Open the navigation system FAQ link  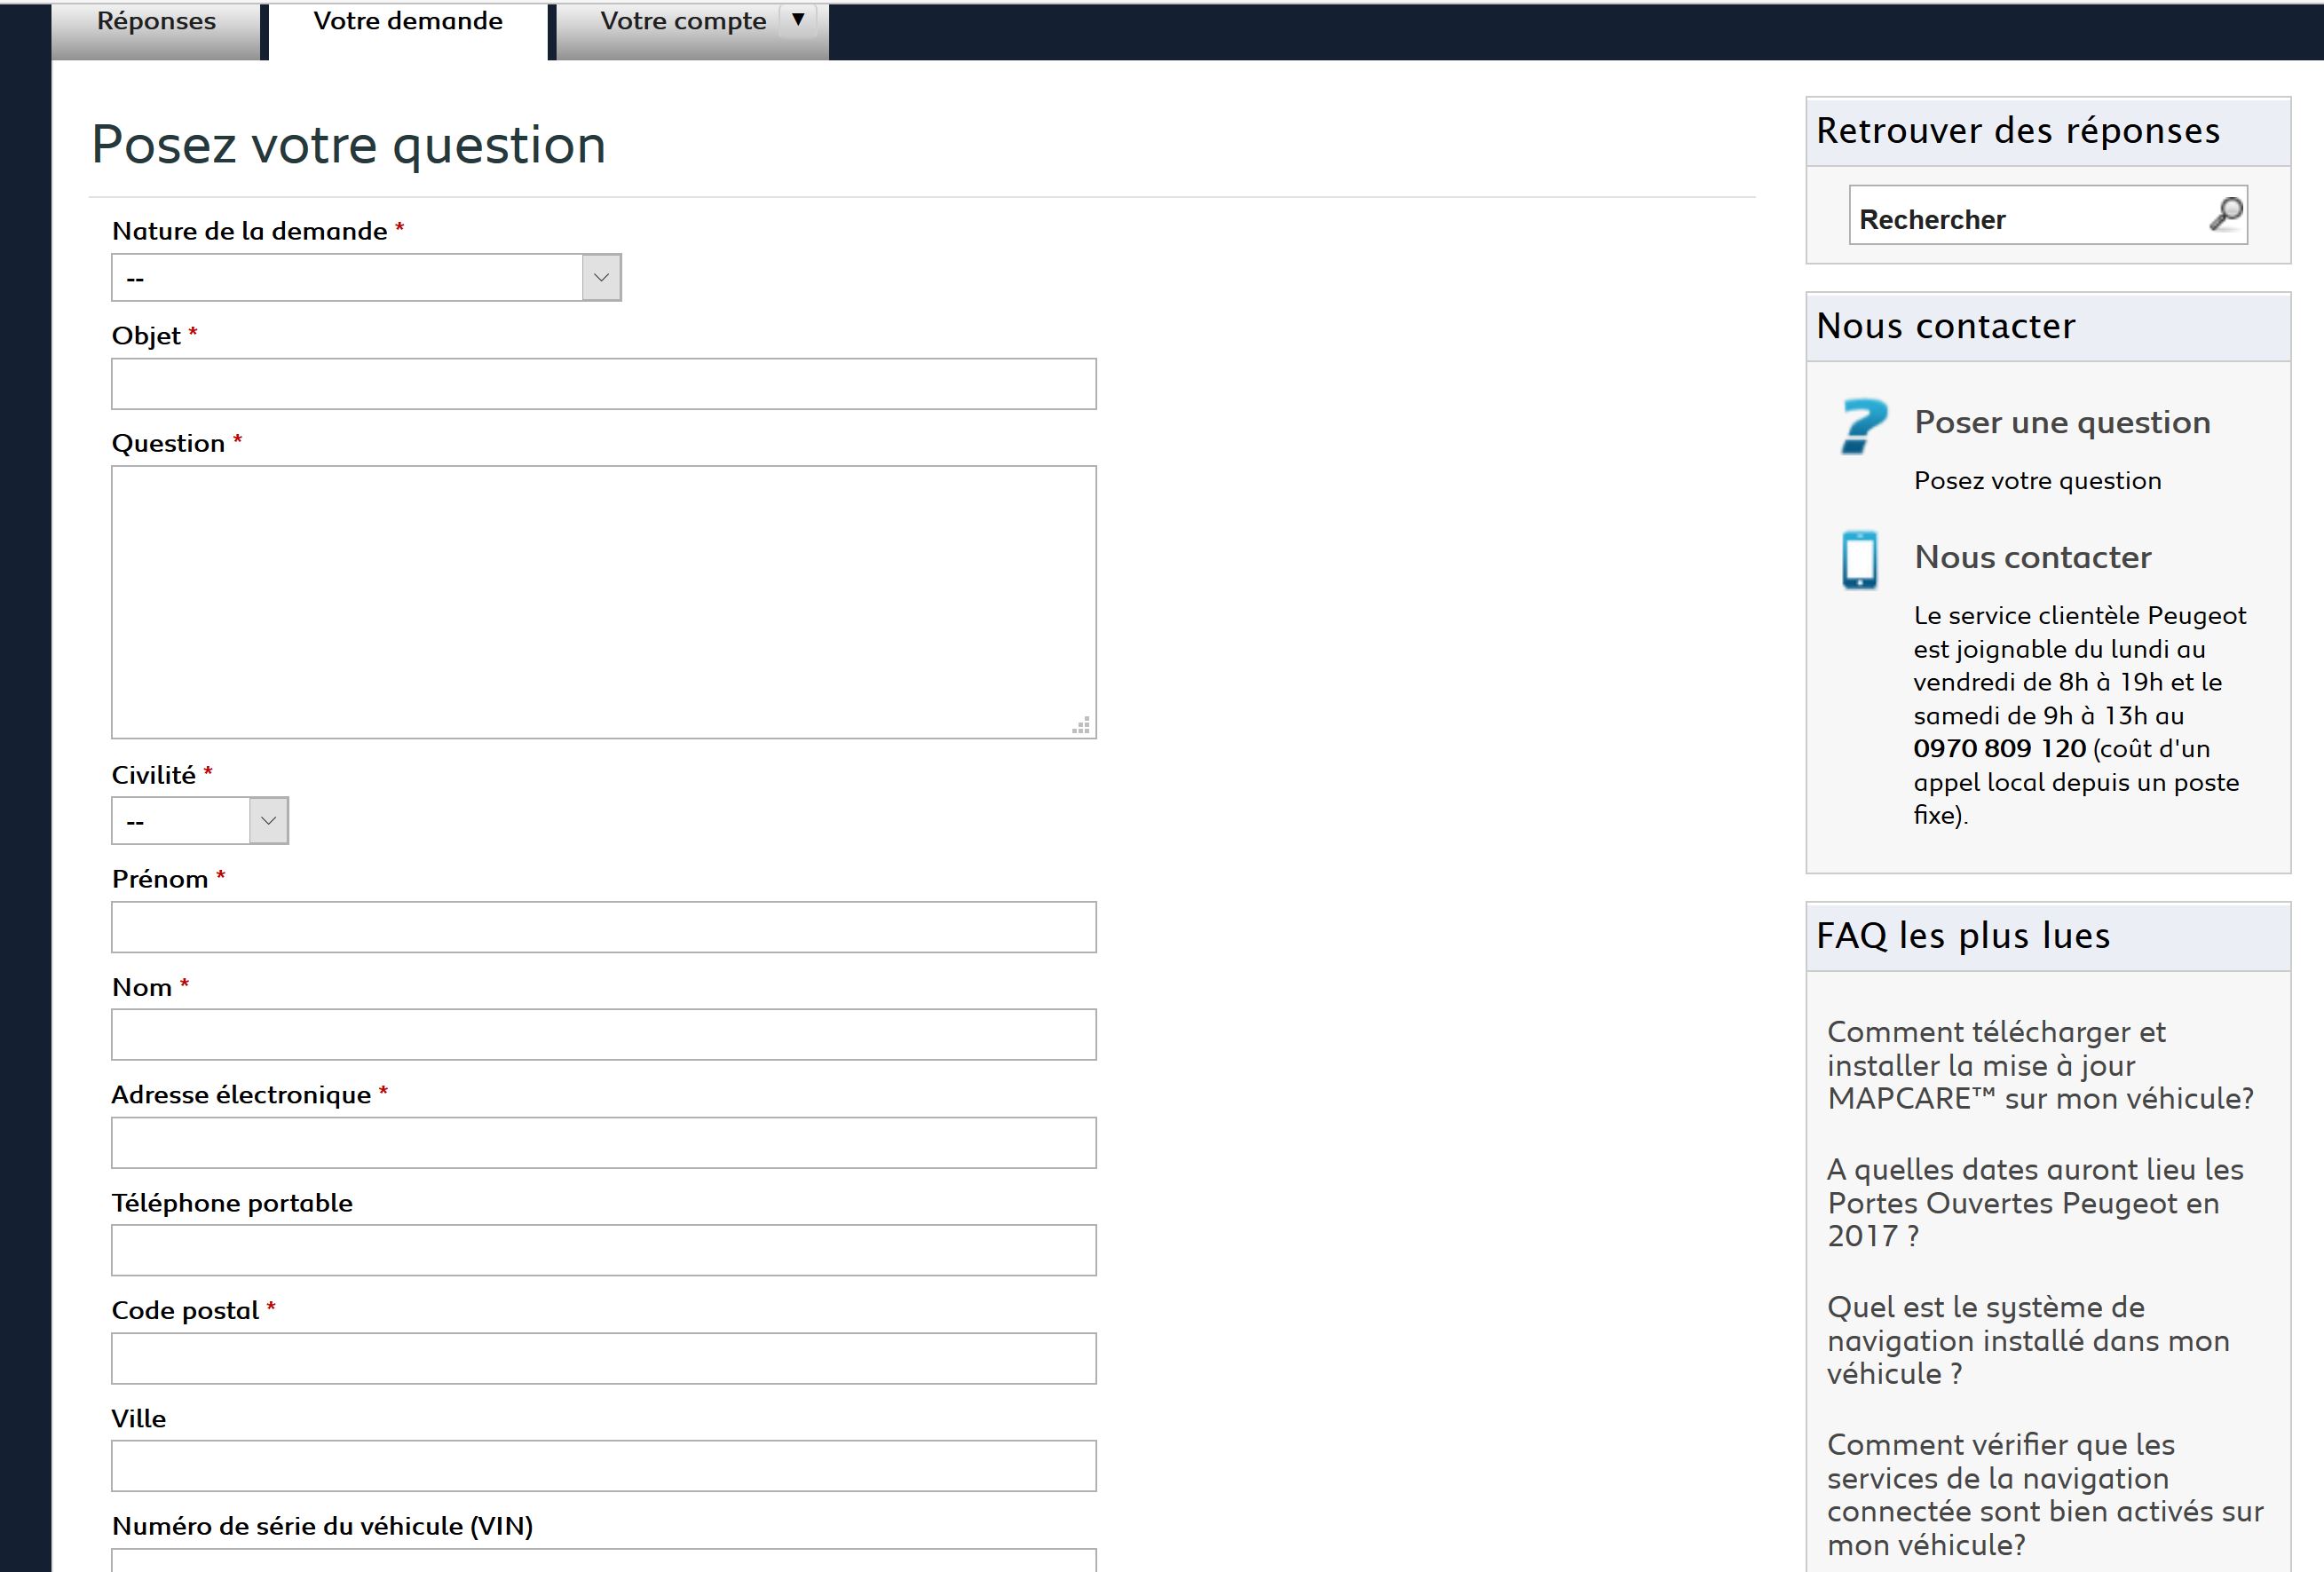tap(2028, 1340)
